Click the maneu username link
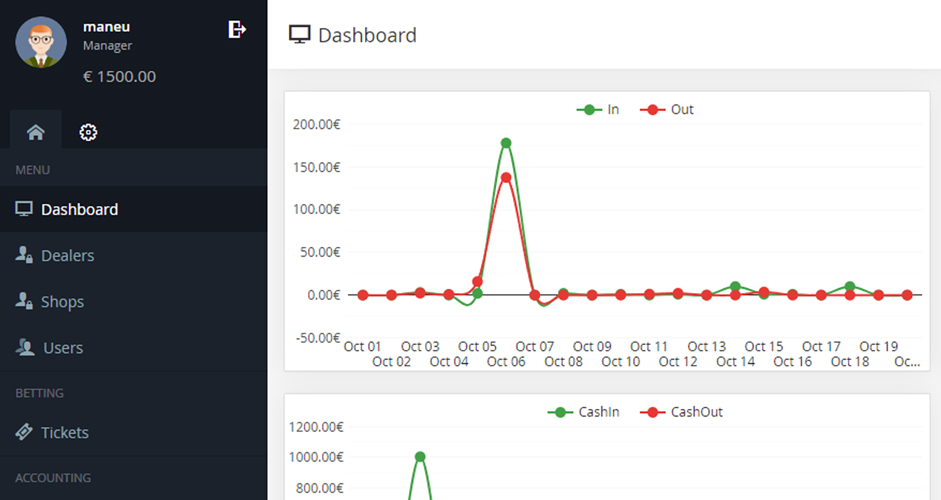The width and height of the screenshot is (941, 500). click(106, 27)
